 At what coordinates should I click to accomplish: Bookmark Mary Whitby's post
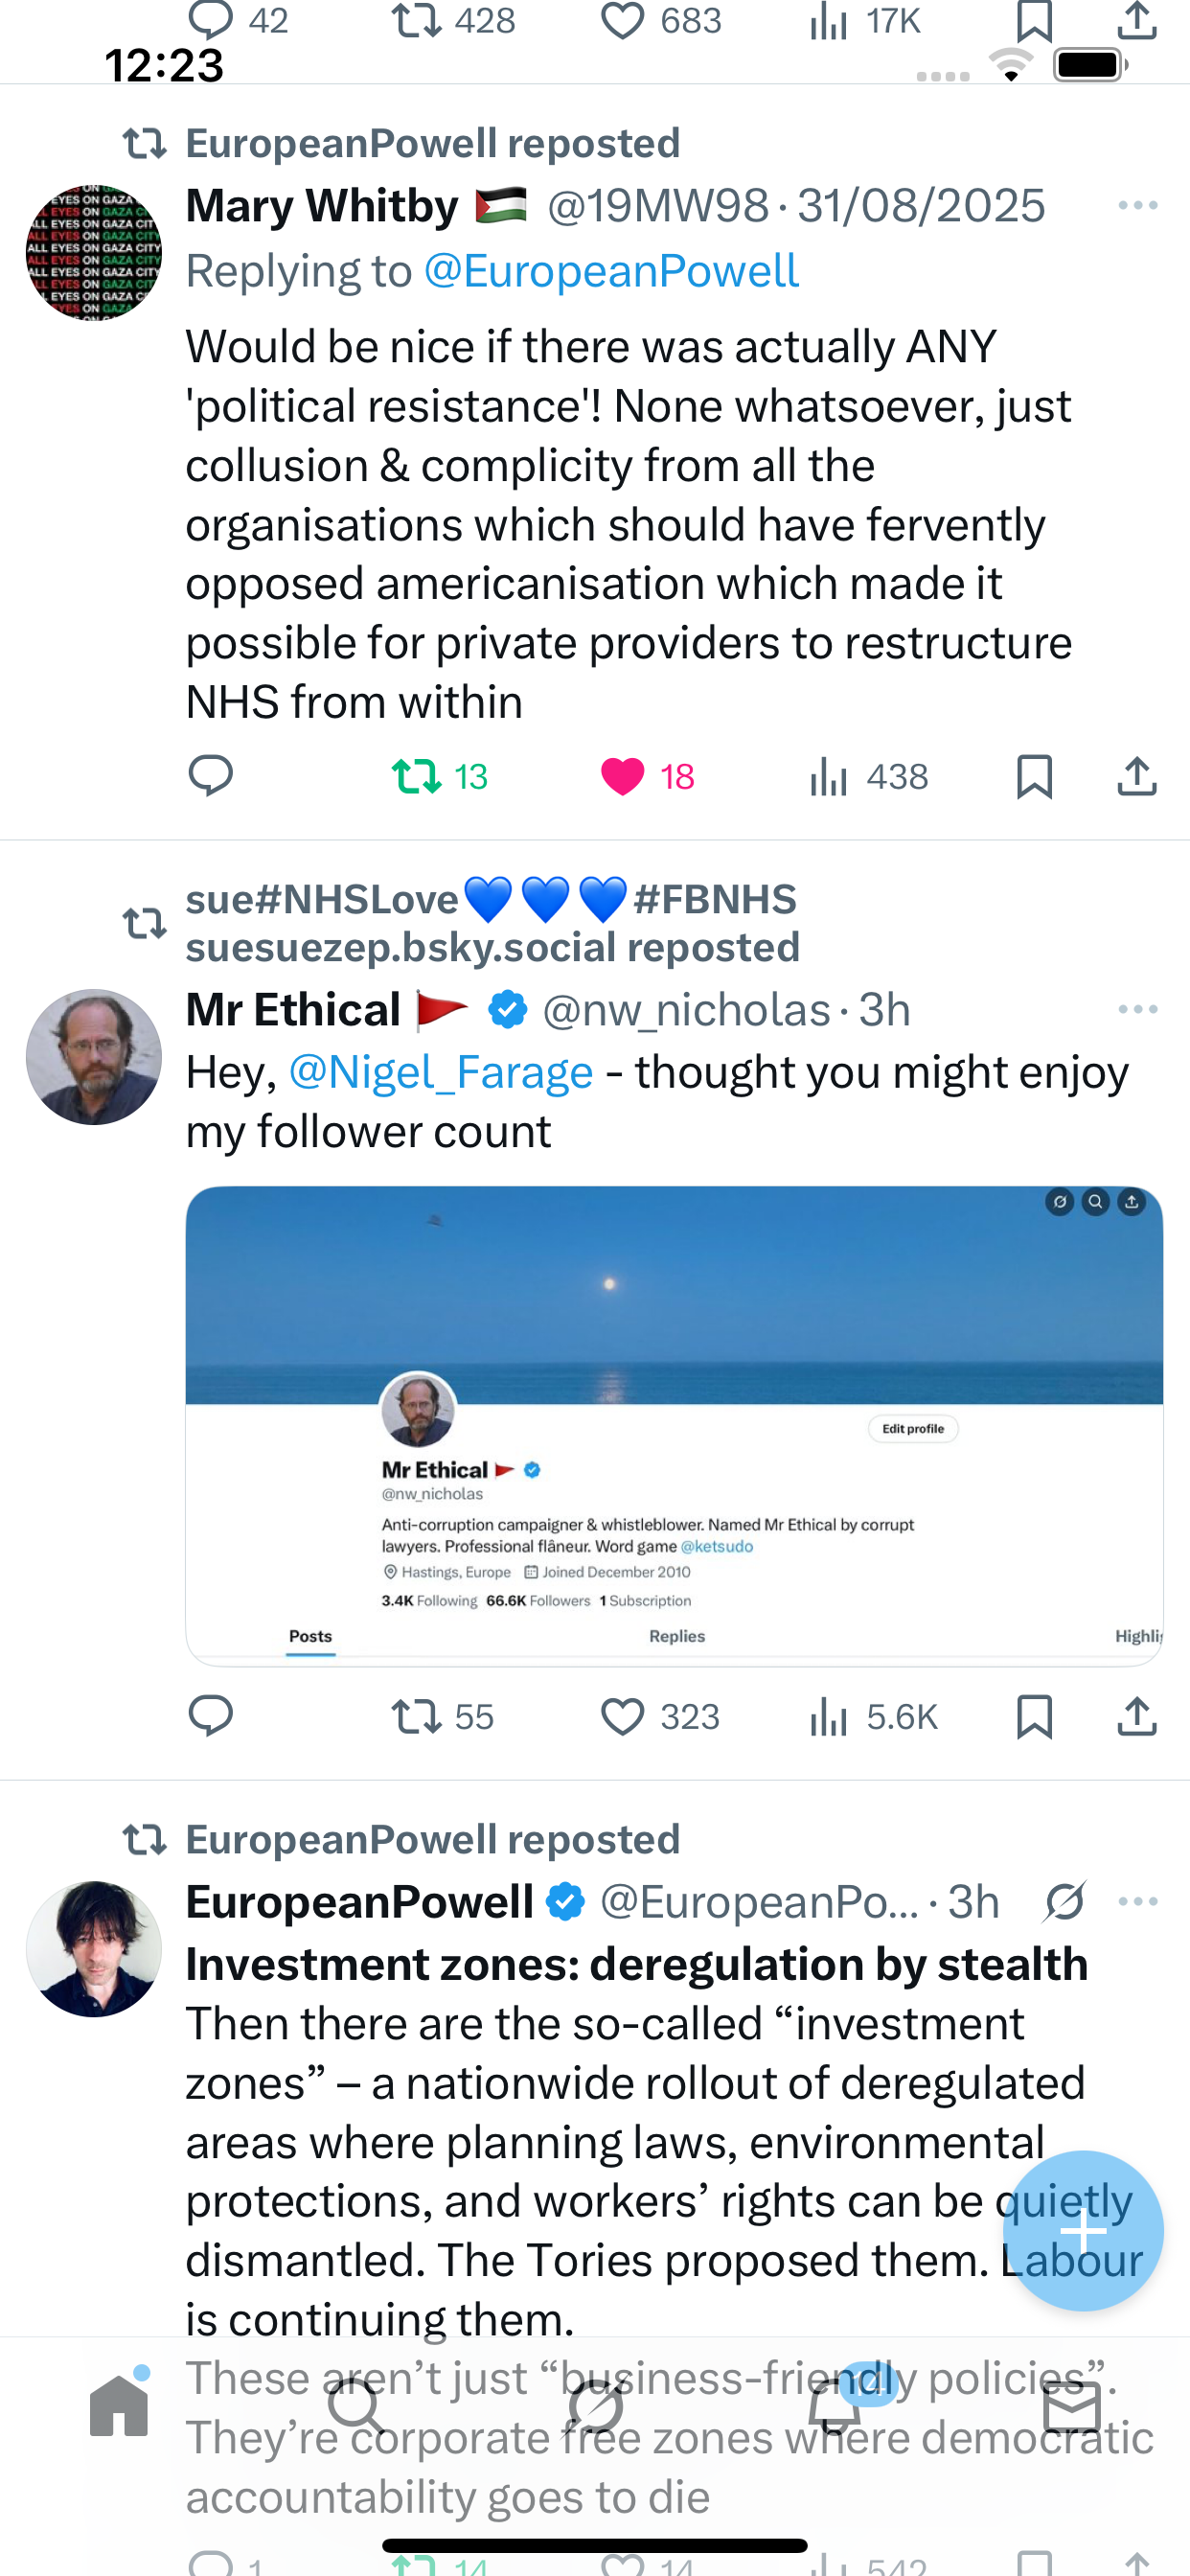[1034, 776]
